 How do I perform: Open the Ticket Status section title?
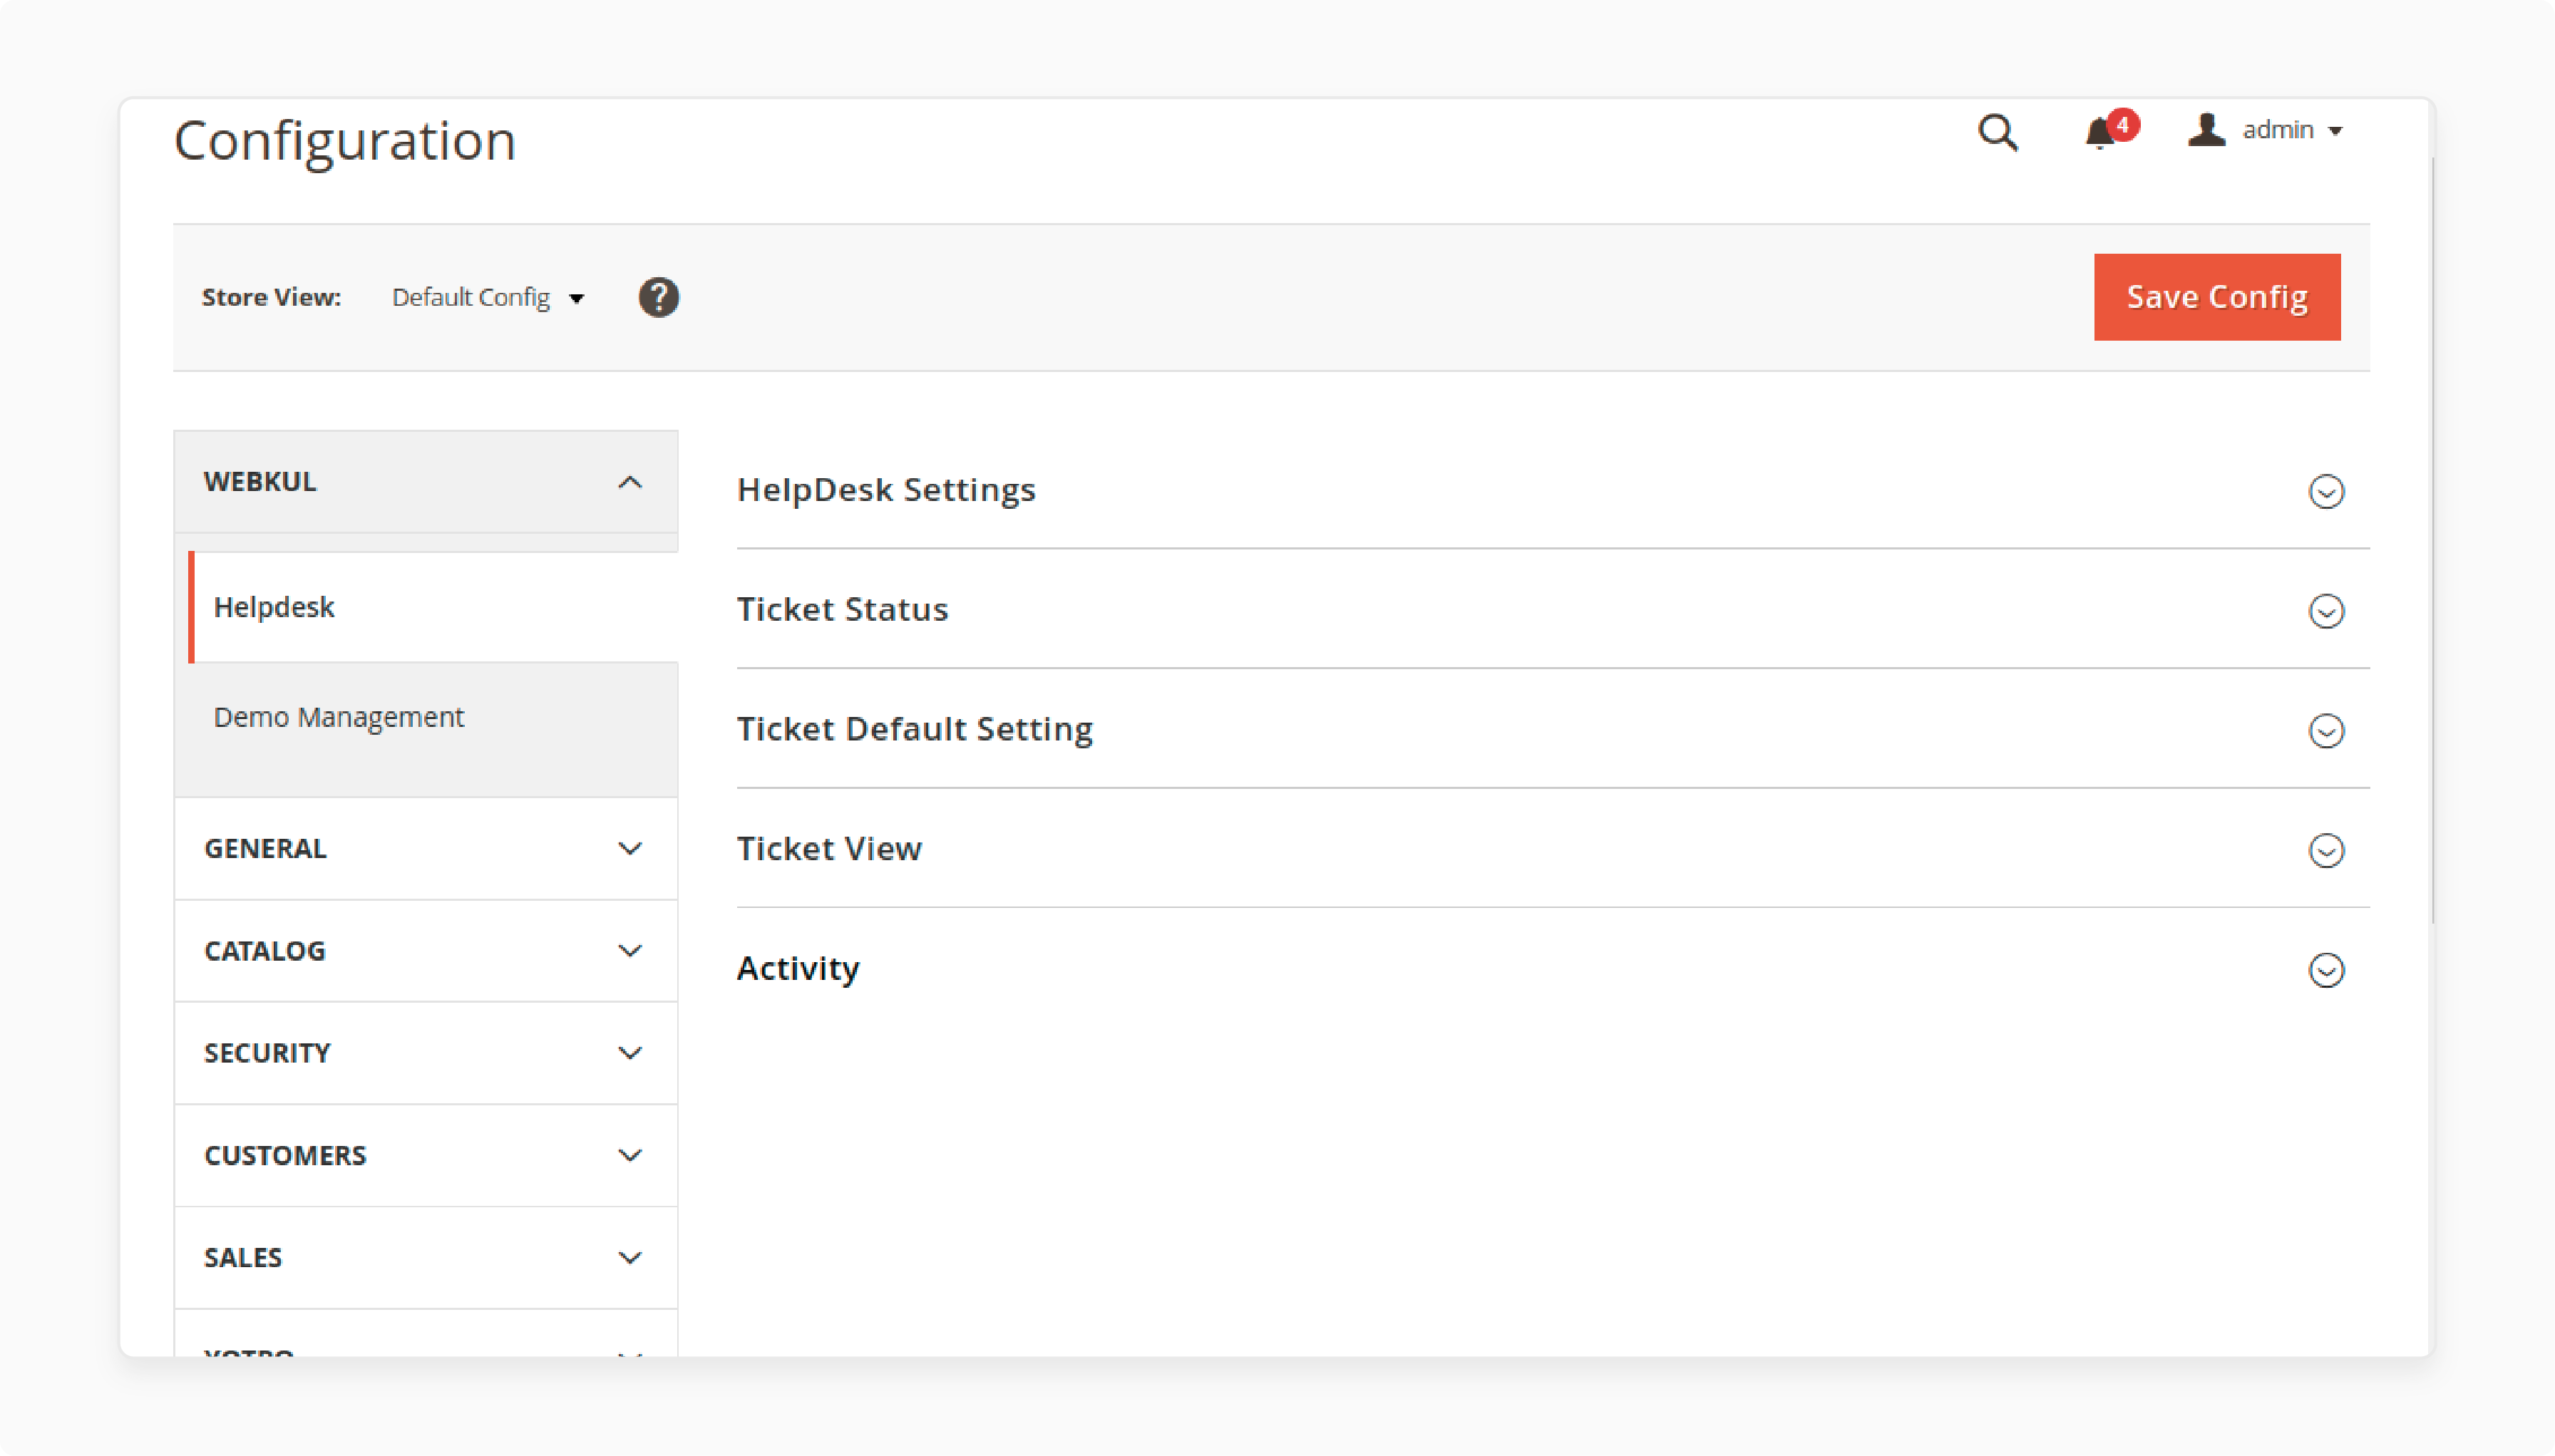coord(842,609)
